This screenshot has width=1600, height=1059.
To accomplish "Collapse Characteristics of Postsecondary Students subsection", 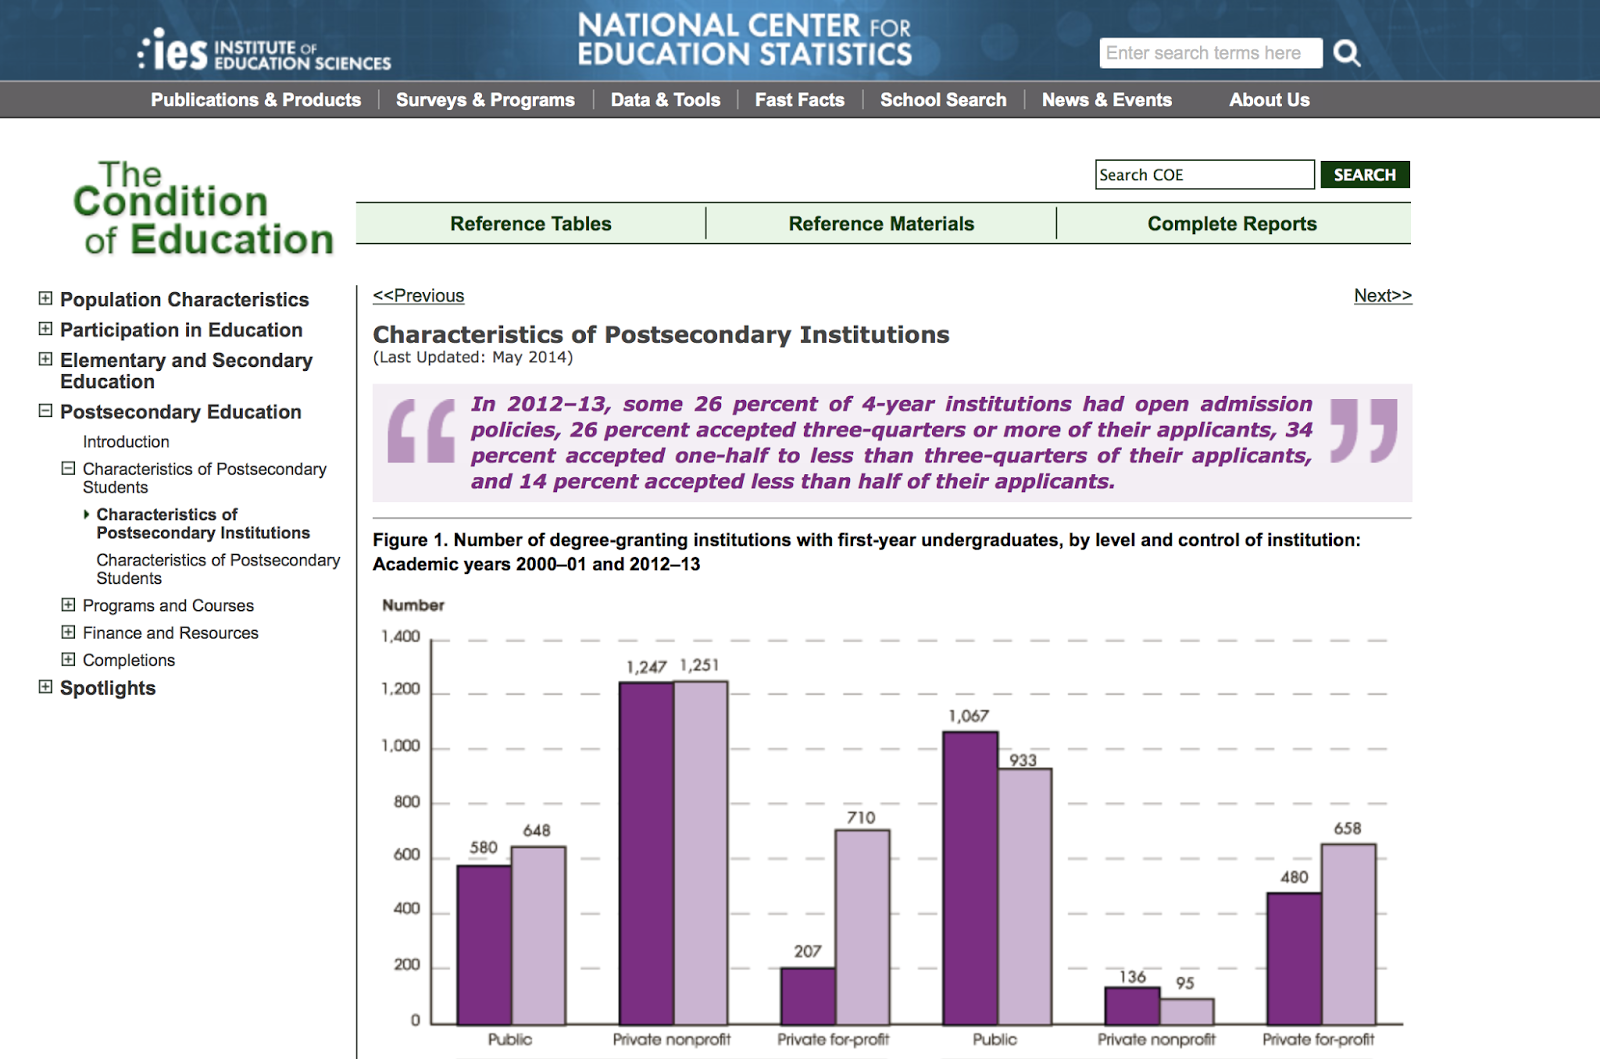I will point(68,467).
